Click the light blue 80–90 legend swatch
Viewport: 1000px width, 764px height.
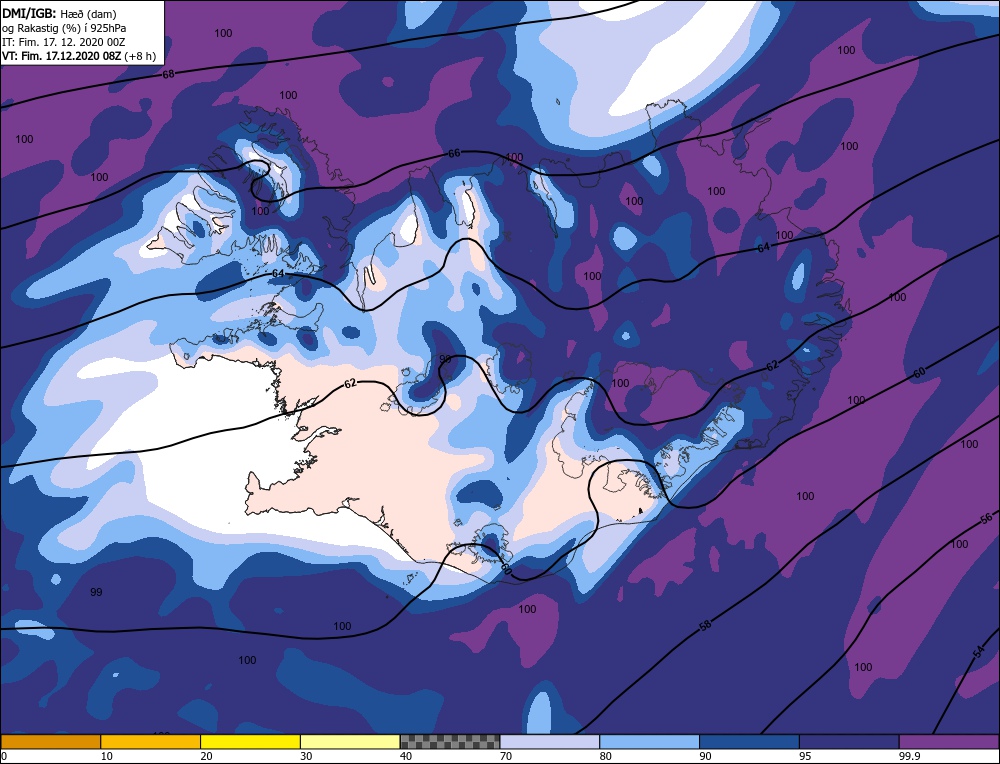649,742
